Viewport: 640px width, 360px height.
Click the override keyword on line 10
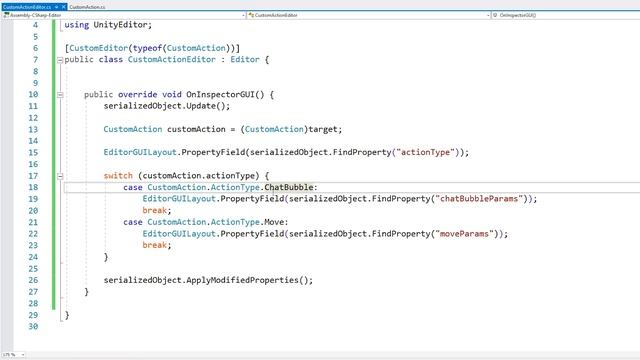[x=138, y=94]
